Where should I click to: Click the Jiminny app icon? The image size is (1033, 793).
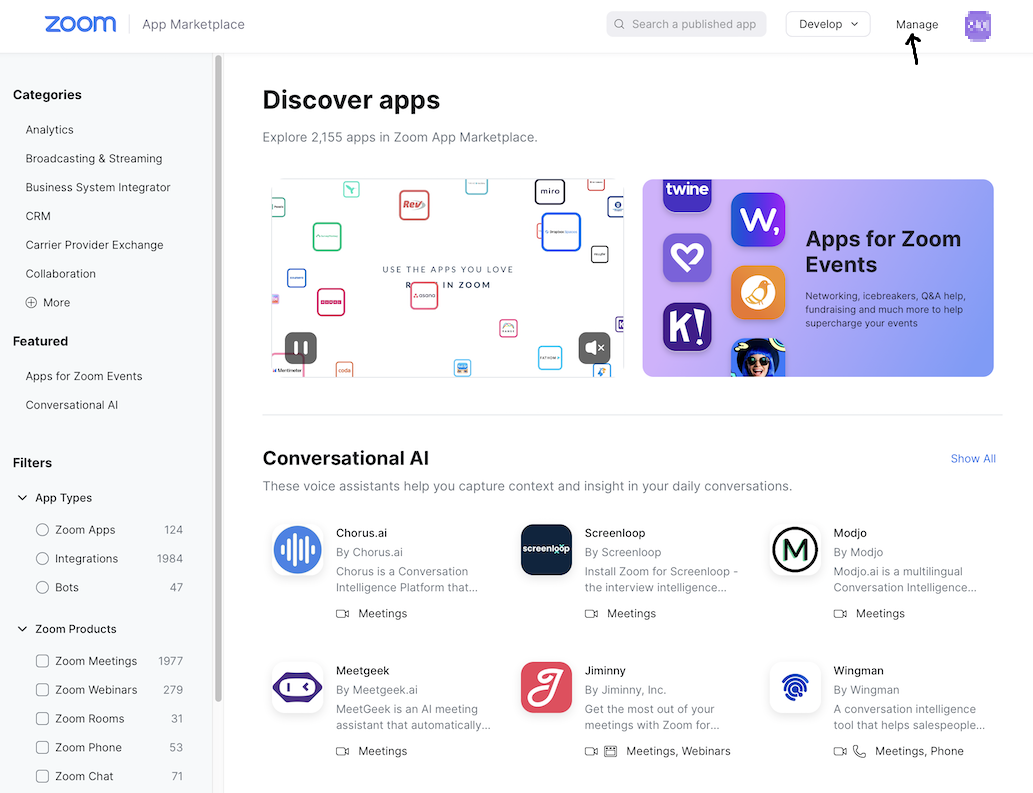coord(546,688)
